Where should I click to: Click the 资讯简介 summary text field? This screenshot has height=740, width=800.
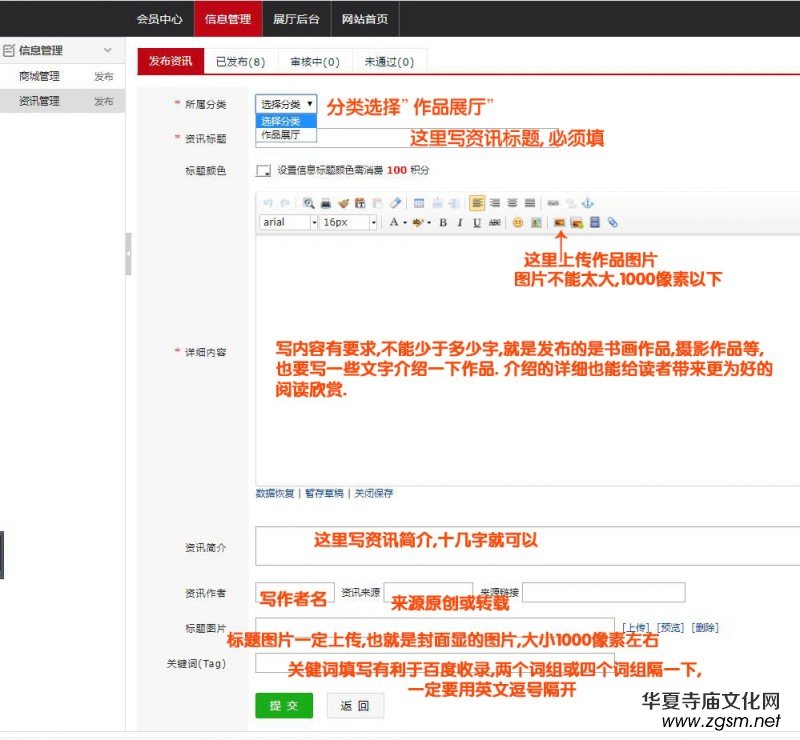coord(520,547)
